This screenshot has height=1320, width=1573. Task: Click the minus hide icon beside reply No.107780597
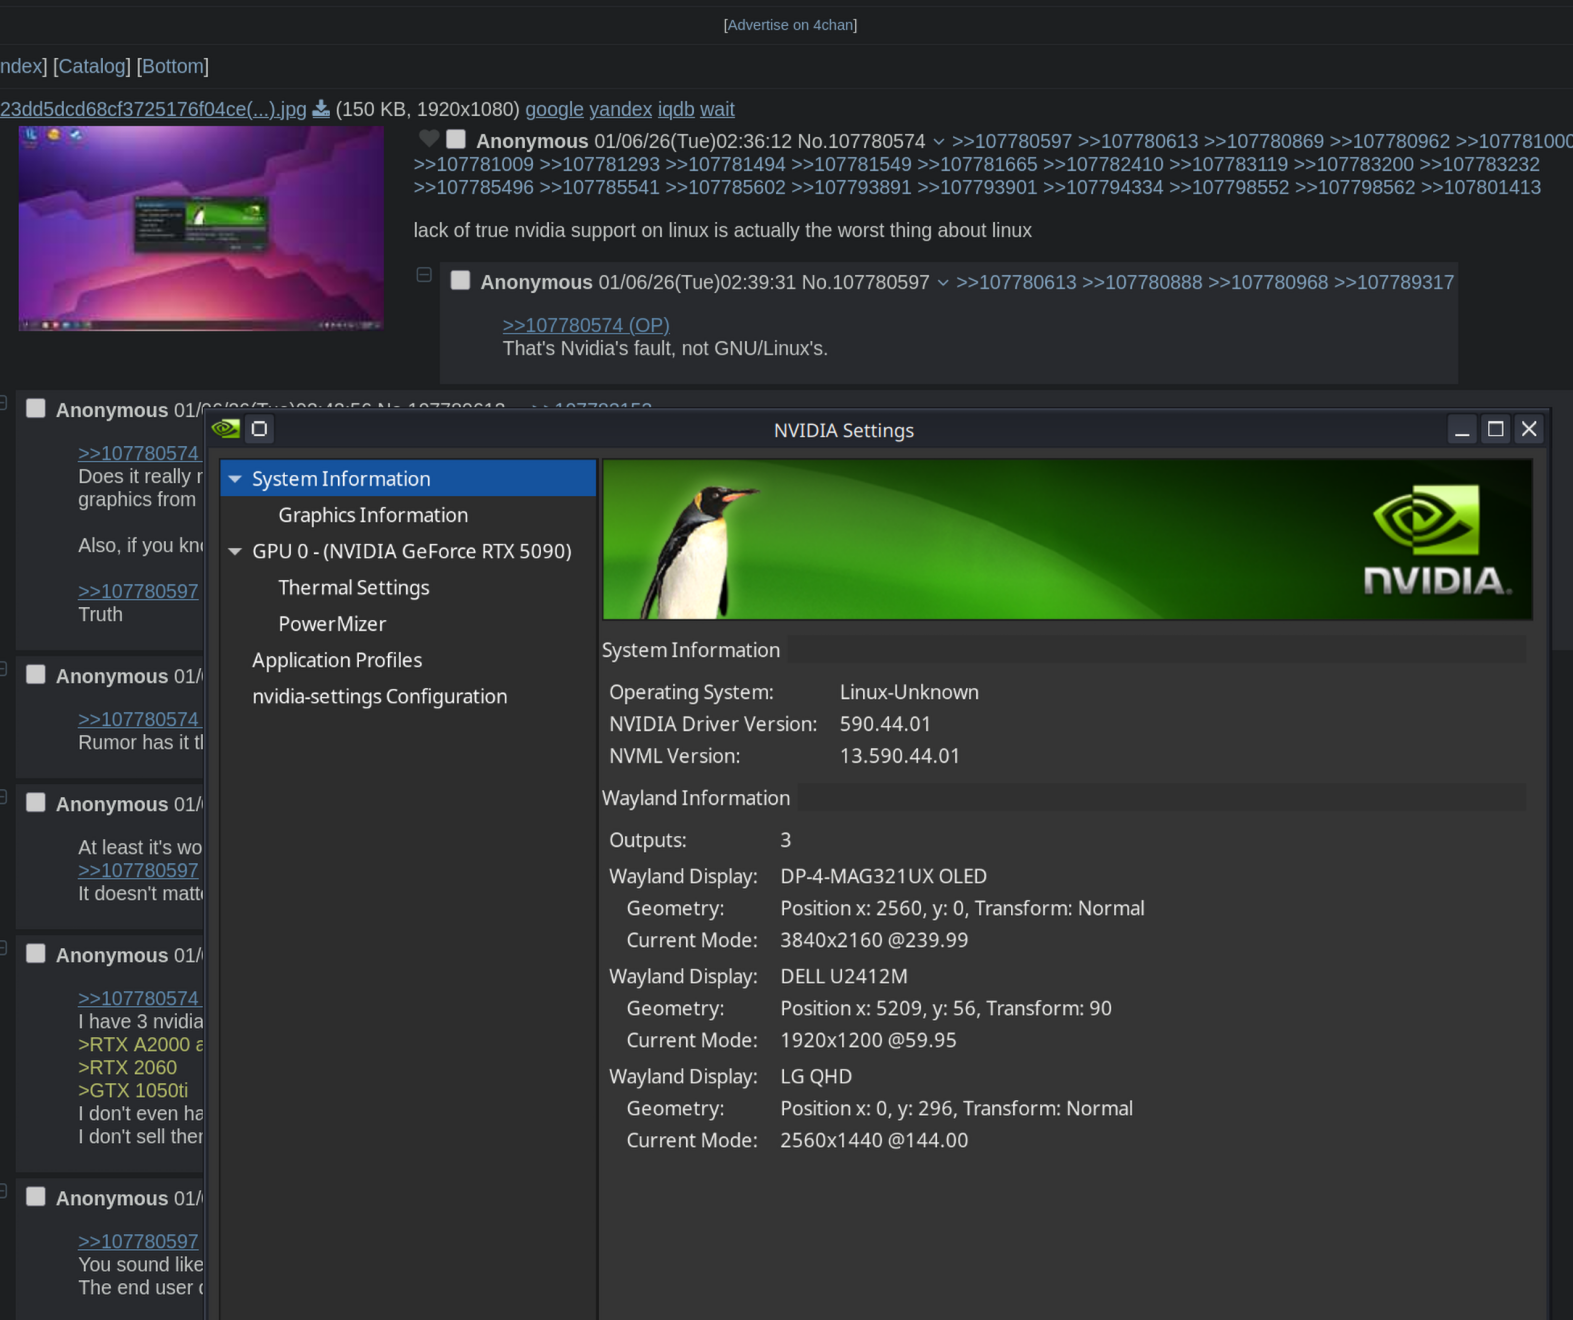[424, 275]
